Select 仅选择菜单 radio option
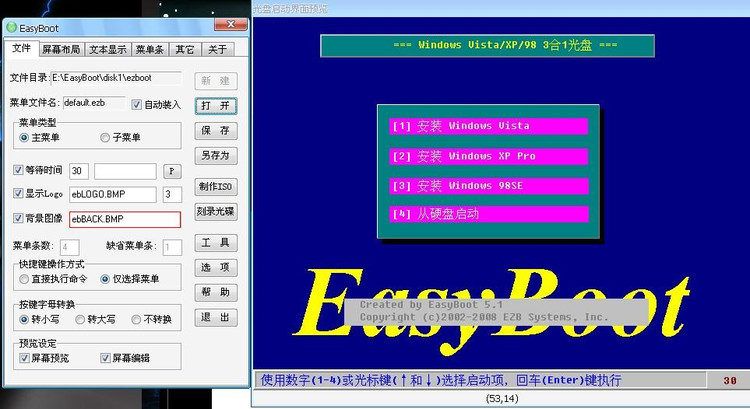Viewport: 750px width, 409px height. click(x=105, y=279)
